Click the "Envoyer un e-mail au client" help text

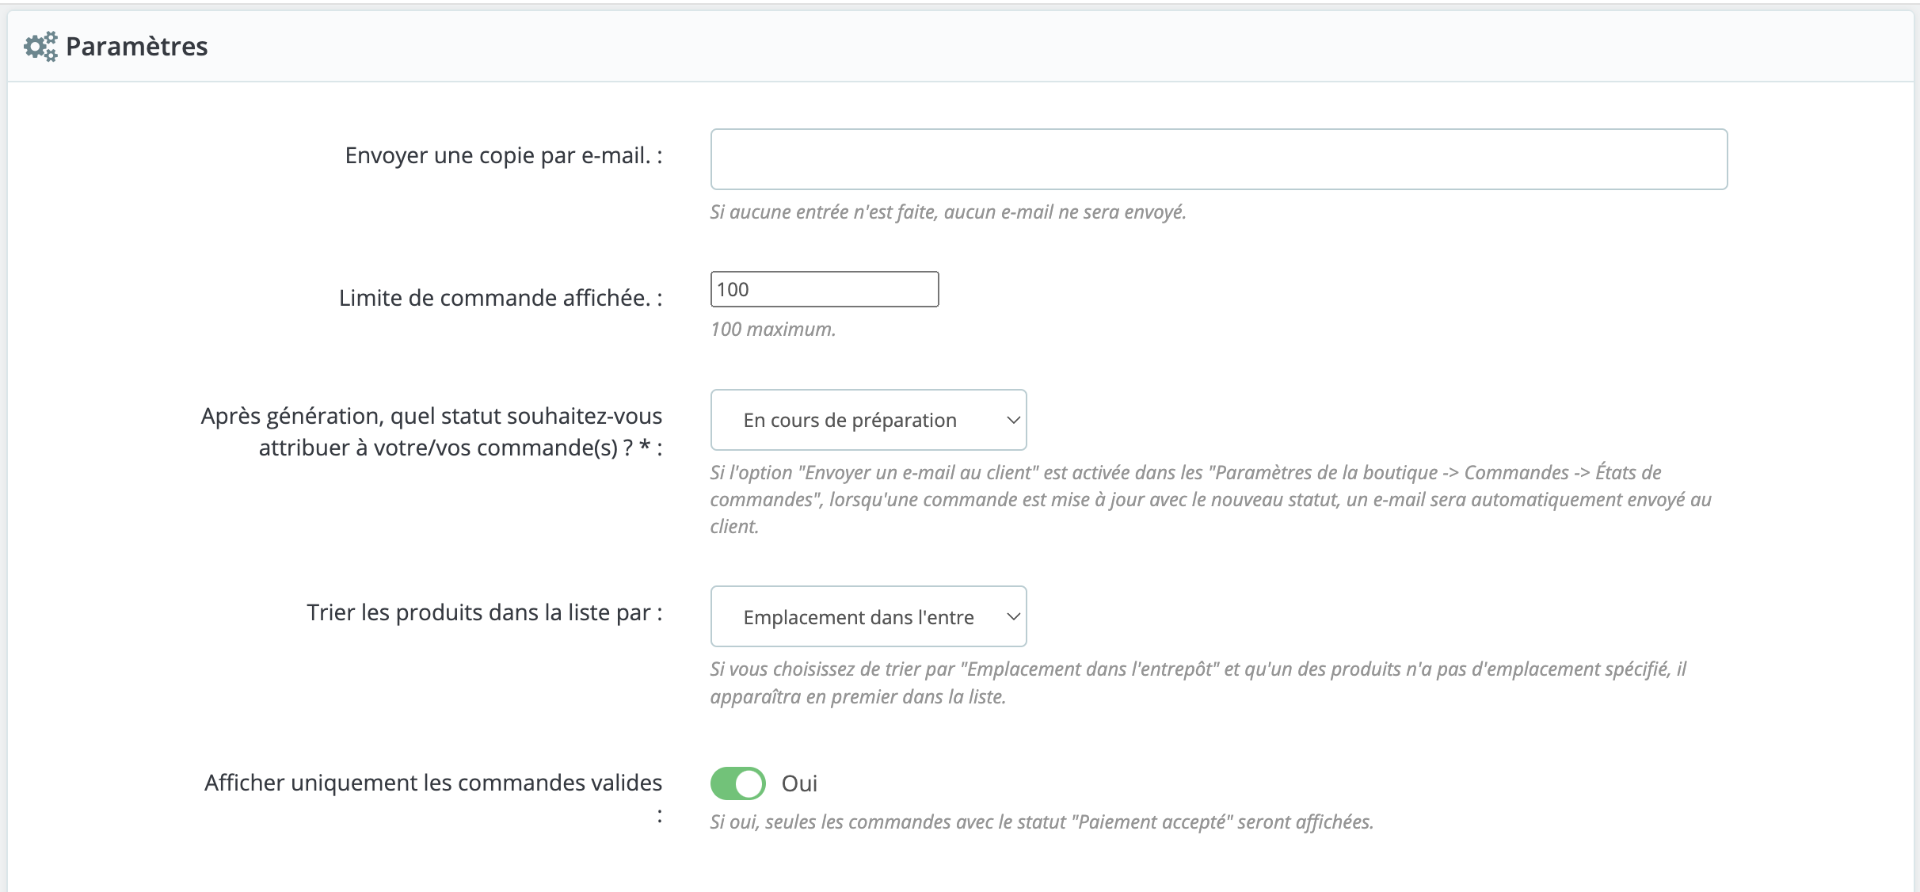tap(1211, 499)
